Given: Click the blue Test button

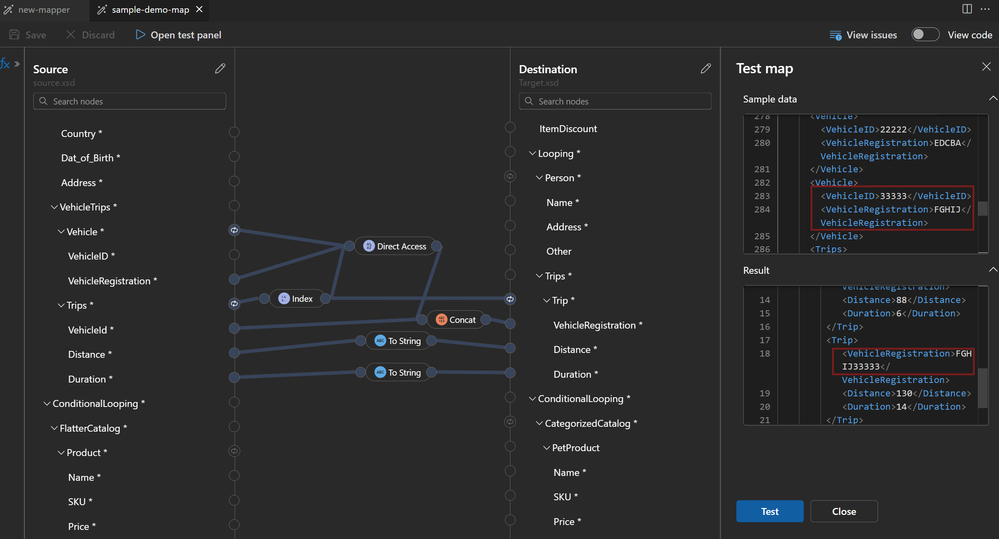Looking at the screenshot, I should (x=770, y=512).
